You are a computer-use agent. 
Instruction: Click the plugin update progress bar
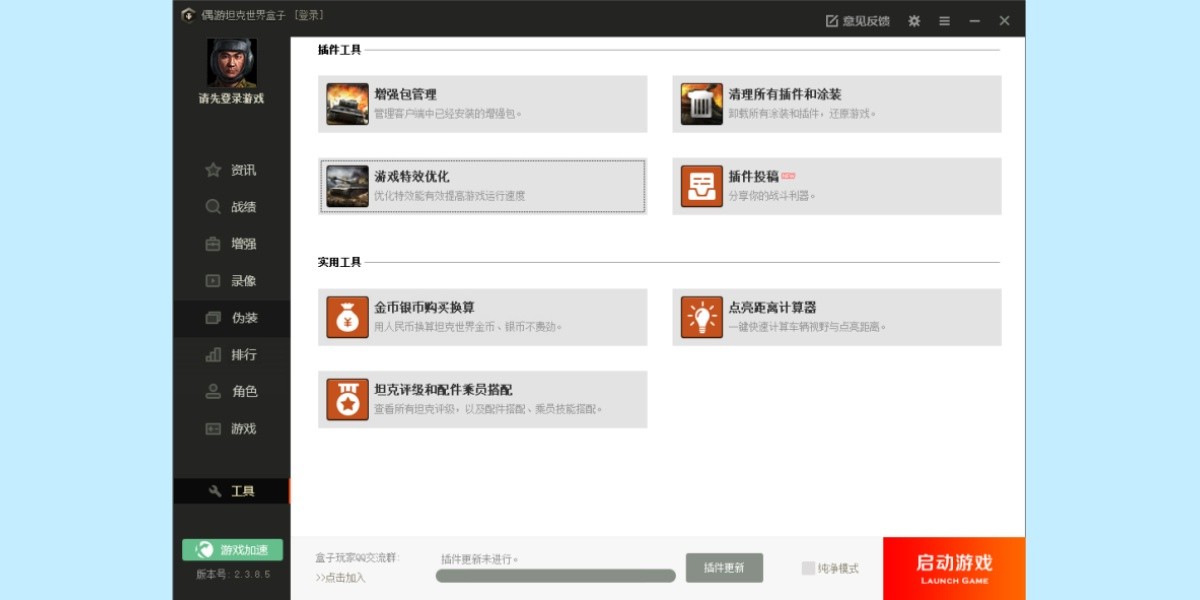556,576
